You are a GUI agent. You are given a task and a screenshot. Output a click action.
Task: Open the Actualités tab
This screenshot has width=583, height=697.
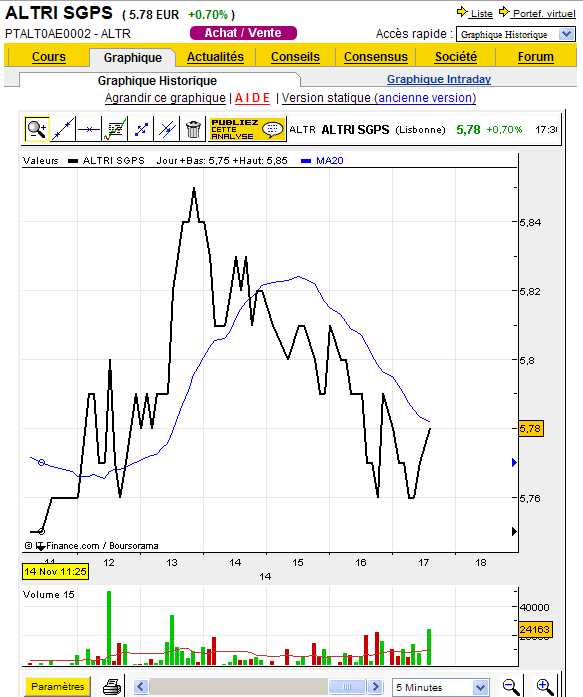click(x=215, y=57)
